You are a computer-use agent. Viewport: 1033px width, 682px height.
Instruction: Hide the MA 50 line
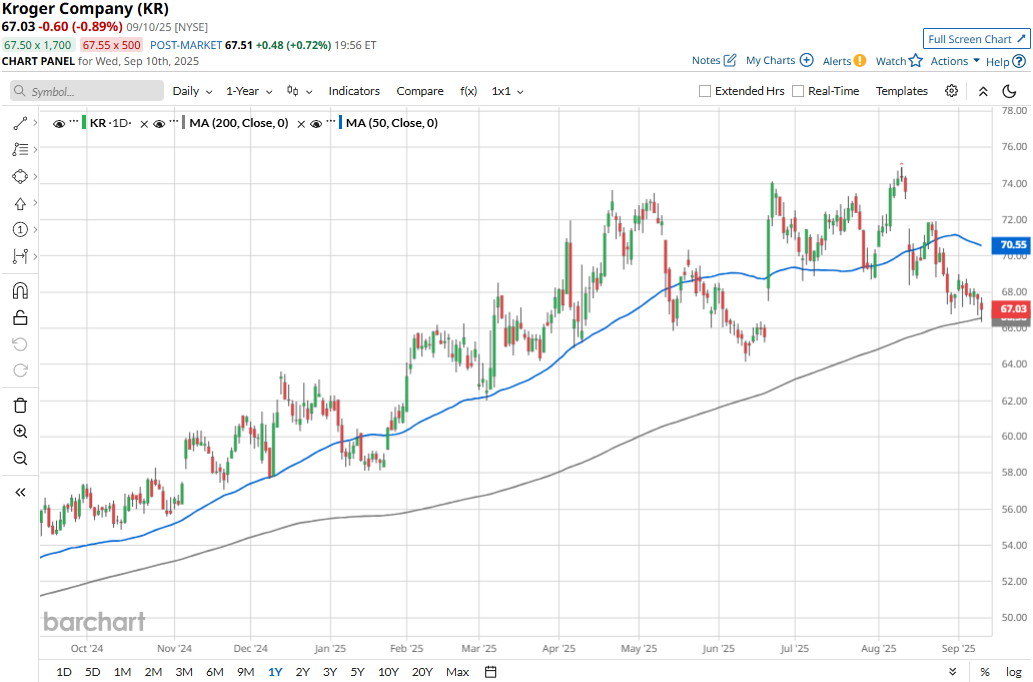316,123
